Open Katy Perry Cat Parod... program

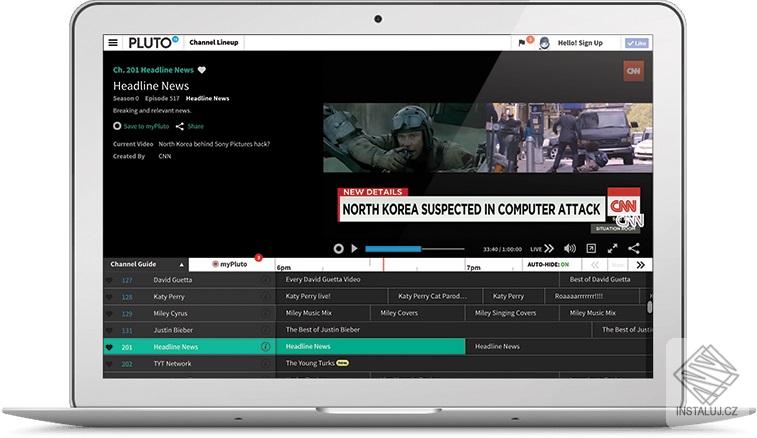tap(435, 297)
